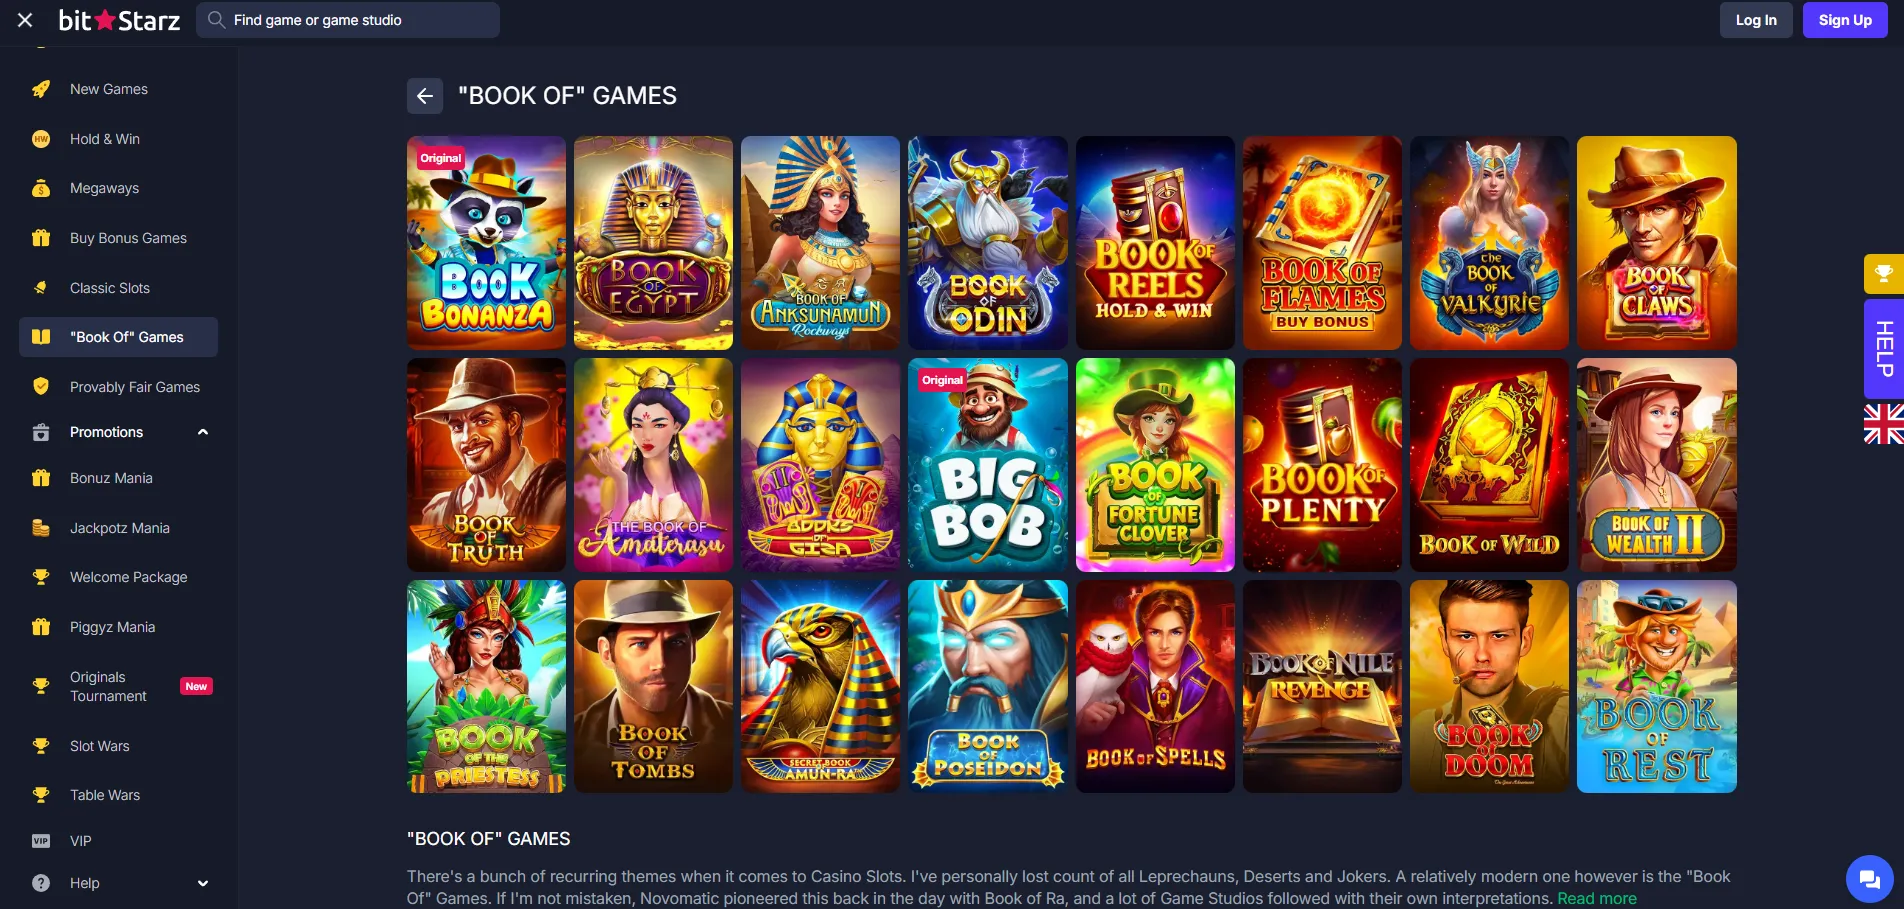Click the back arrow beside "BOOK OF" GAMES
The image size is (1904, 909).
point(424,96)
